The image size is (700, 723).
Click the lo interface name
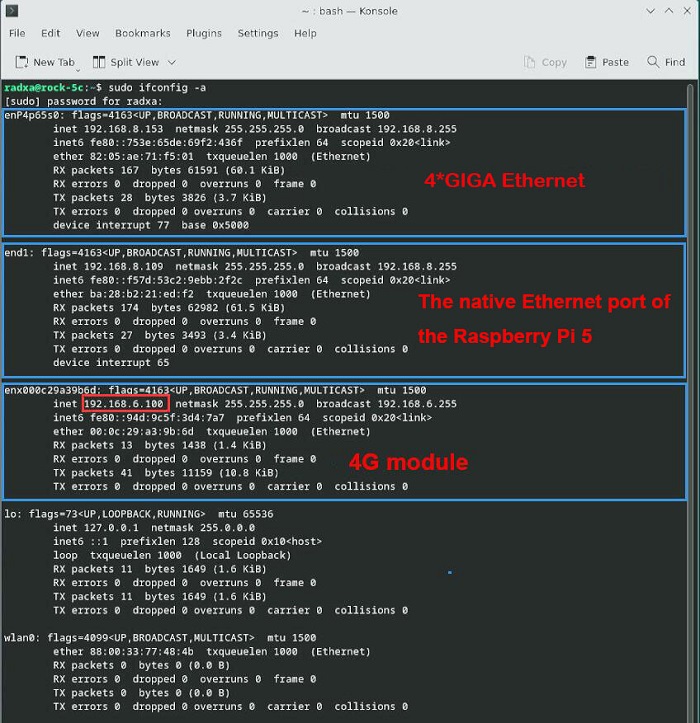[x=10, y=514]
